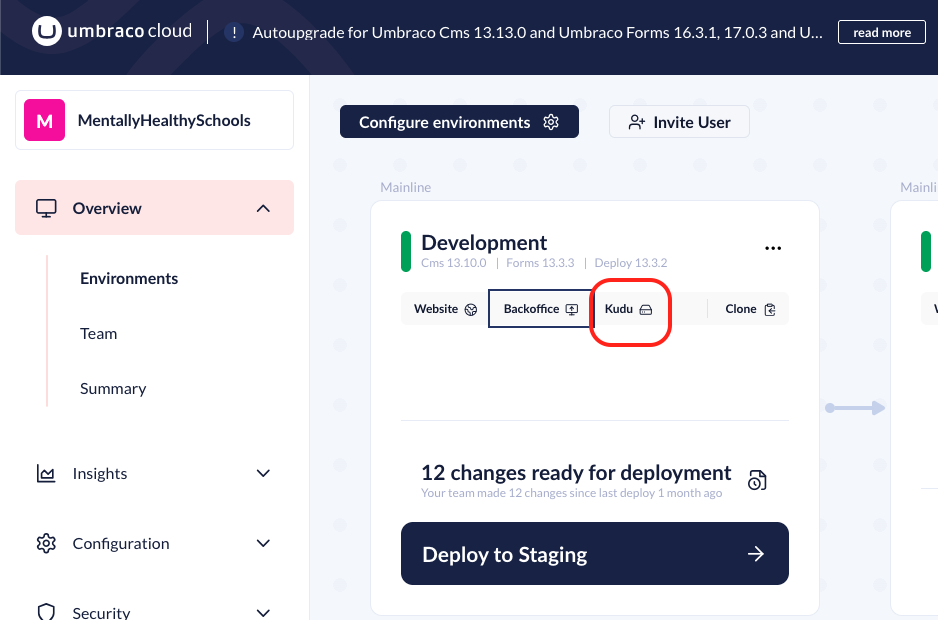938x620 pixels.
Task: Click the Configure environments button
Action: (459, 122)
